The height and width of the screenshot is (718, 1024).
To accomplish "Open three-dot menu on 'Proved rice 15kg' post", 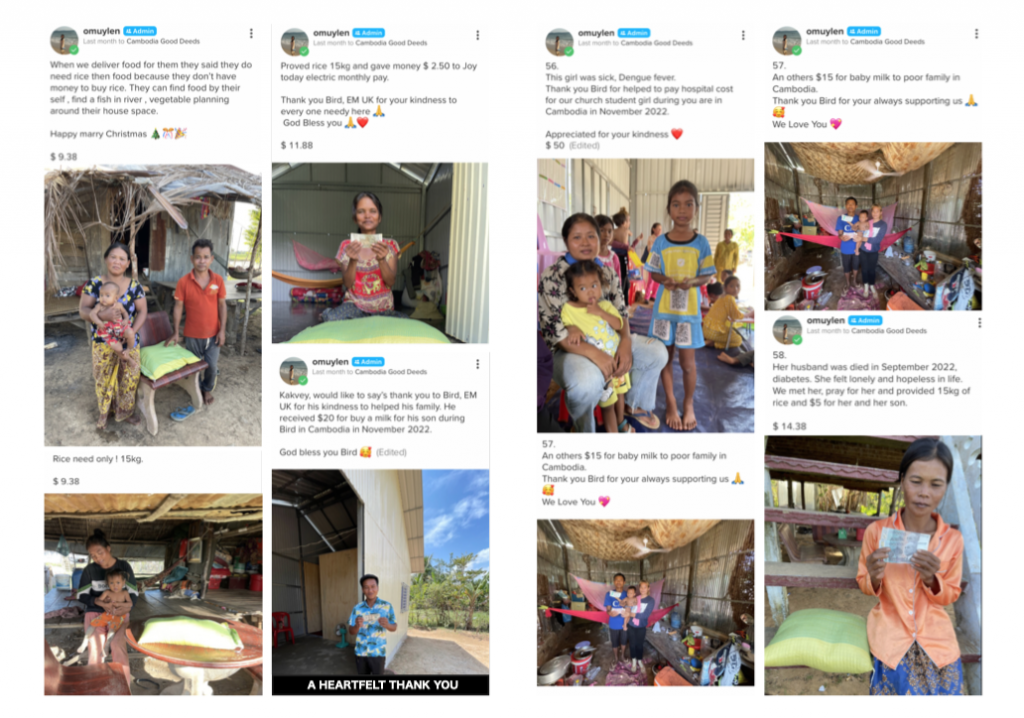I will (478, 35).
